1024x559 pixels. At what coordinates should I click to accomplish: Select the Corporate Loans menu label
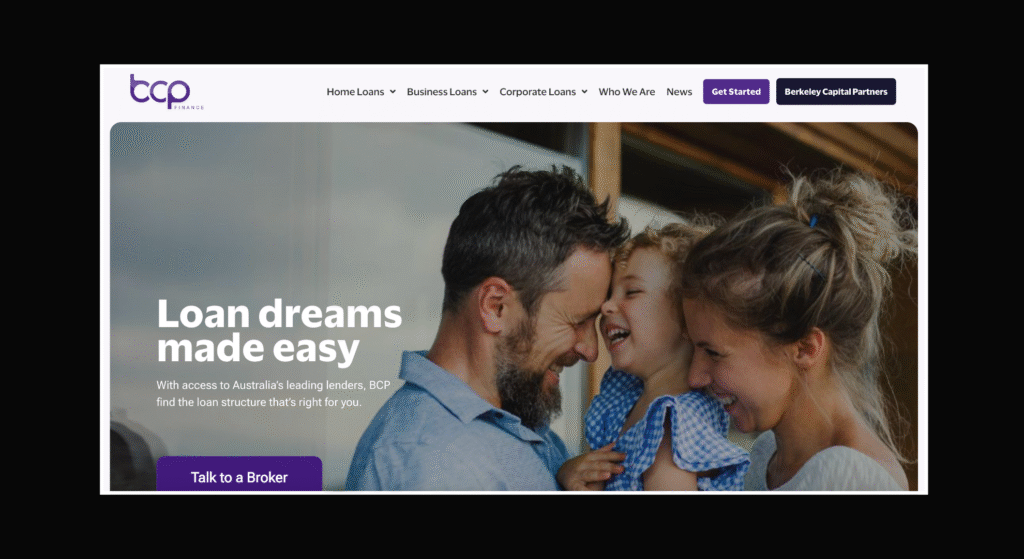click(537, 92)
